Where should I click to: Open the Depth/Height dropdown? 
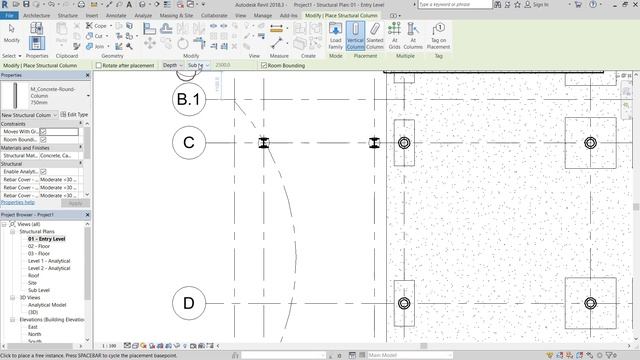point(173,65)
